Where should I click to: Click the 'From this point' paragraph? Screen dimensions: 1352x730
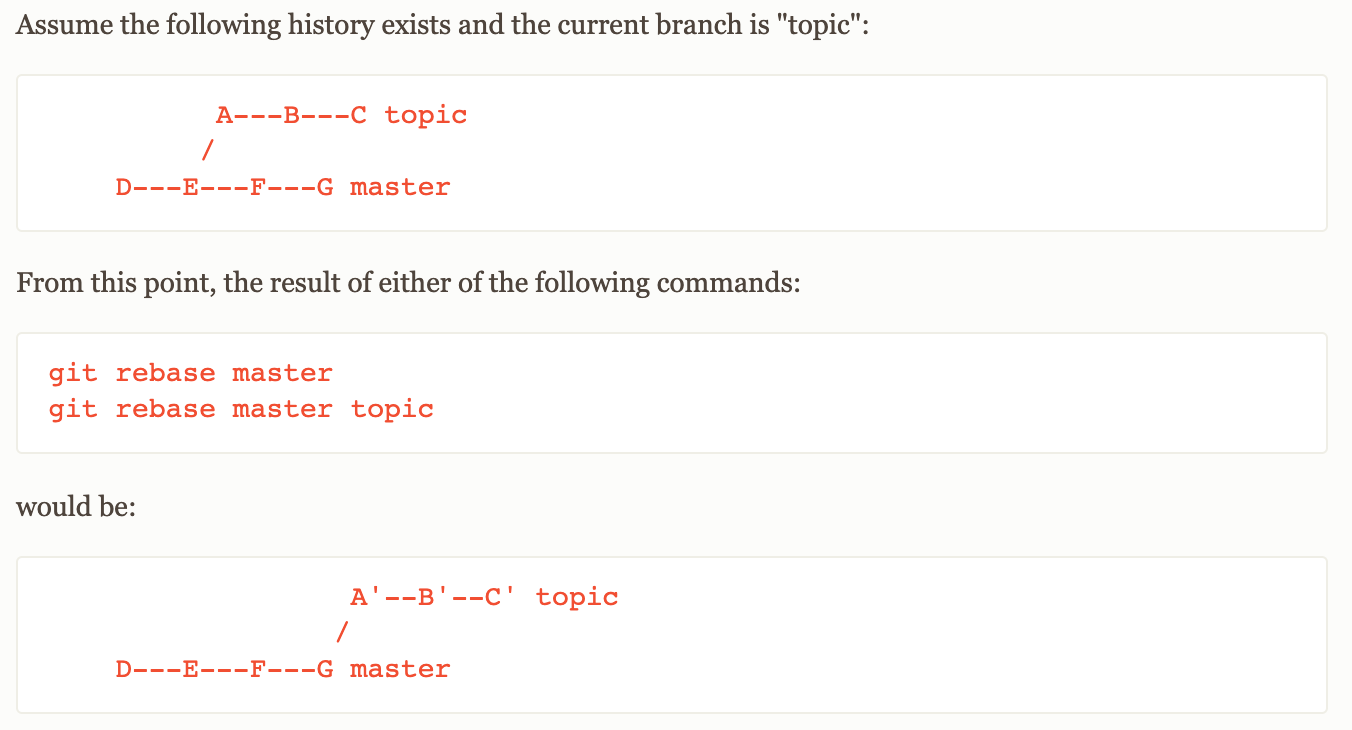coord(408,283)
